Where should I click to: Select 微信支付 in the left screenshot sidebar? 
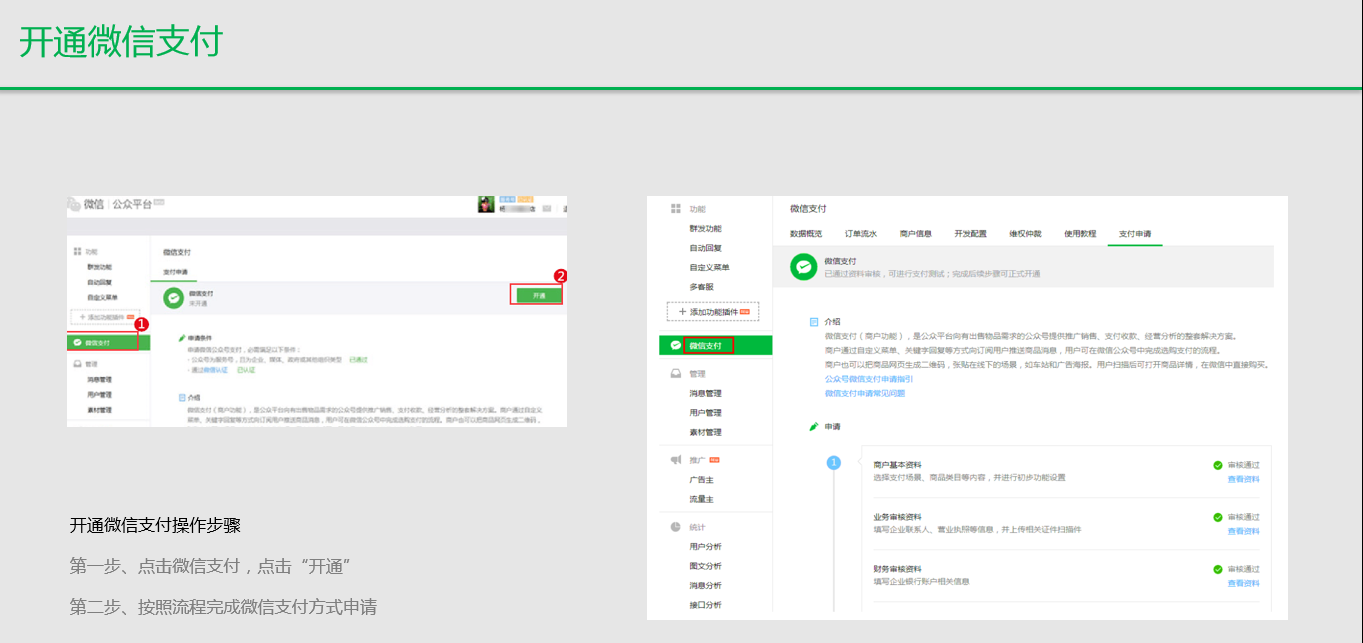pos(109,343)
